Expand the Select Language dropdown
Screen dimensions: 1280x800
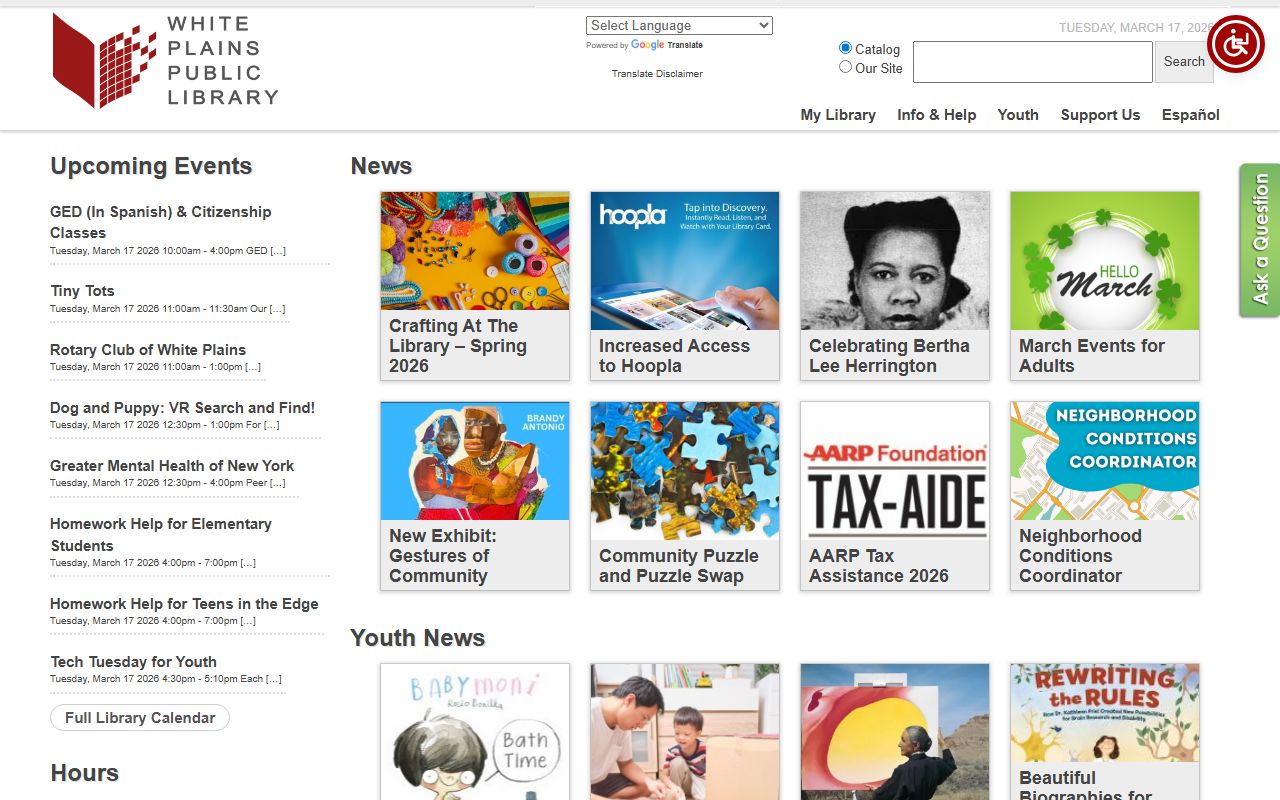click(679, 26)
